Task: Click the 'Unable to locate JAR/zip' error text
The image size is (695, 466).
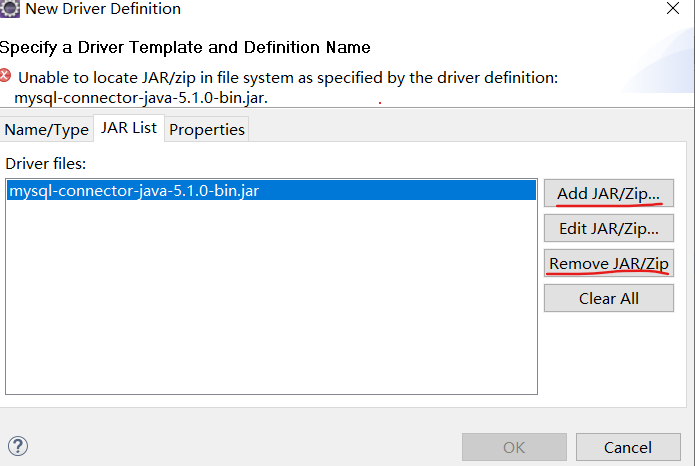Action: [286, 87]
